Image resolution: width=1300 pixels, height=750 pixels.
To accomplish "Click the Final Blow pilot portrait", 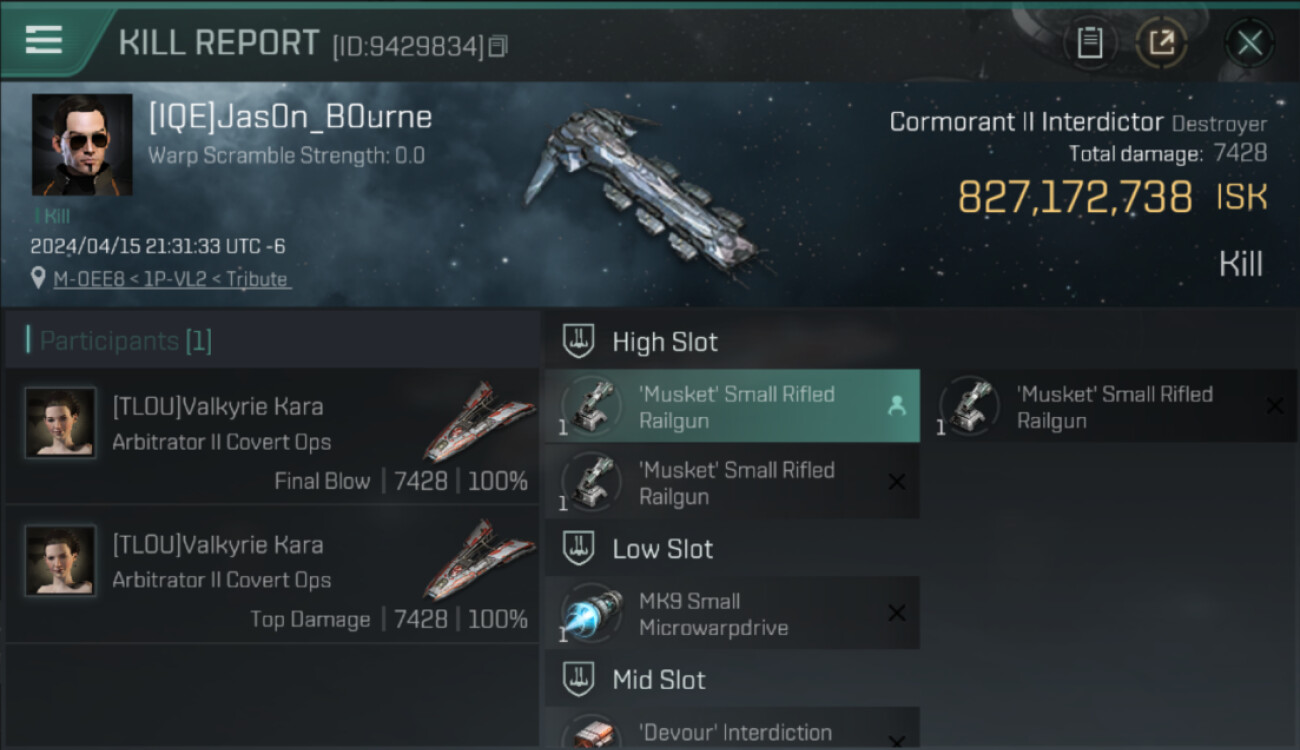I will pyautogui.click(x=60, y=423).
